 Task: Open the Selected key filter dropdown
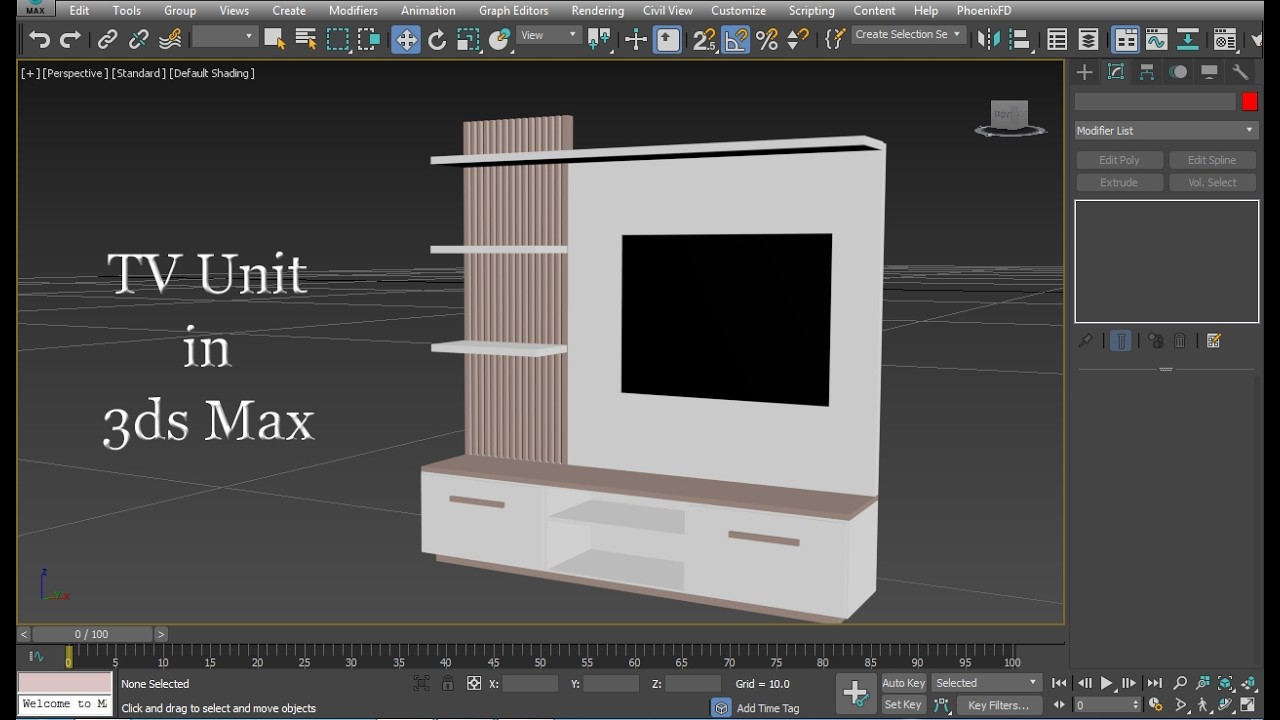987,683
